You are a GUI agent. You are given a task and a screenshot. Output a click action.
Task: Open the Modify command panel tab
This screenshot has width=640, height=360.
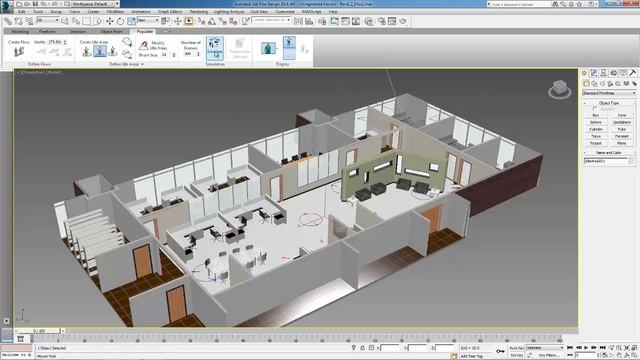(594, 73)
